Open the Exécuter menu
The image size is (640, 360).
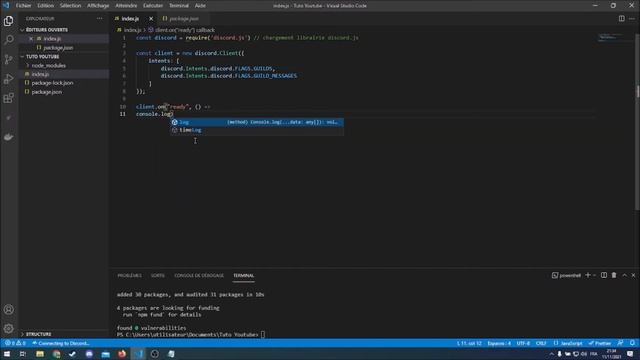[153, 6]
